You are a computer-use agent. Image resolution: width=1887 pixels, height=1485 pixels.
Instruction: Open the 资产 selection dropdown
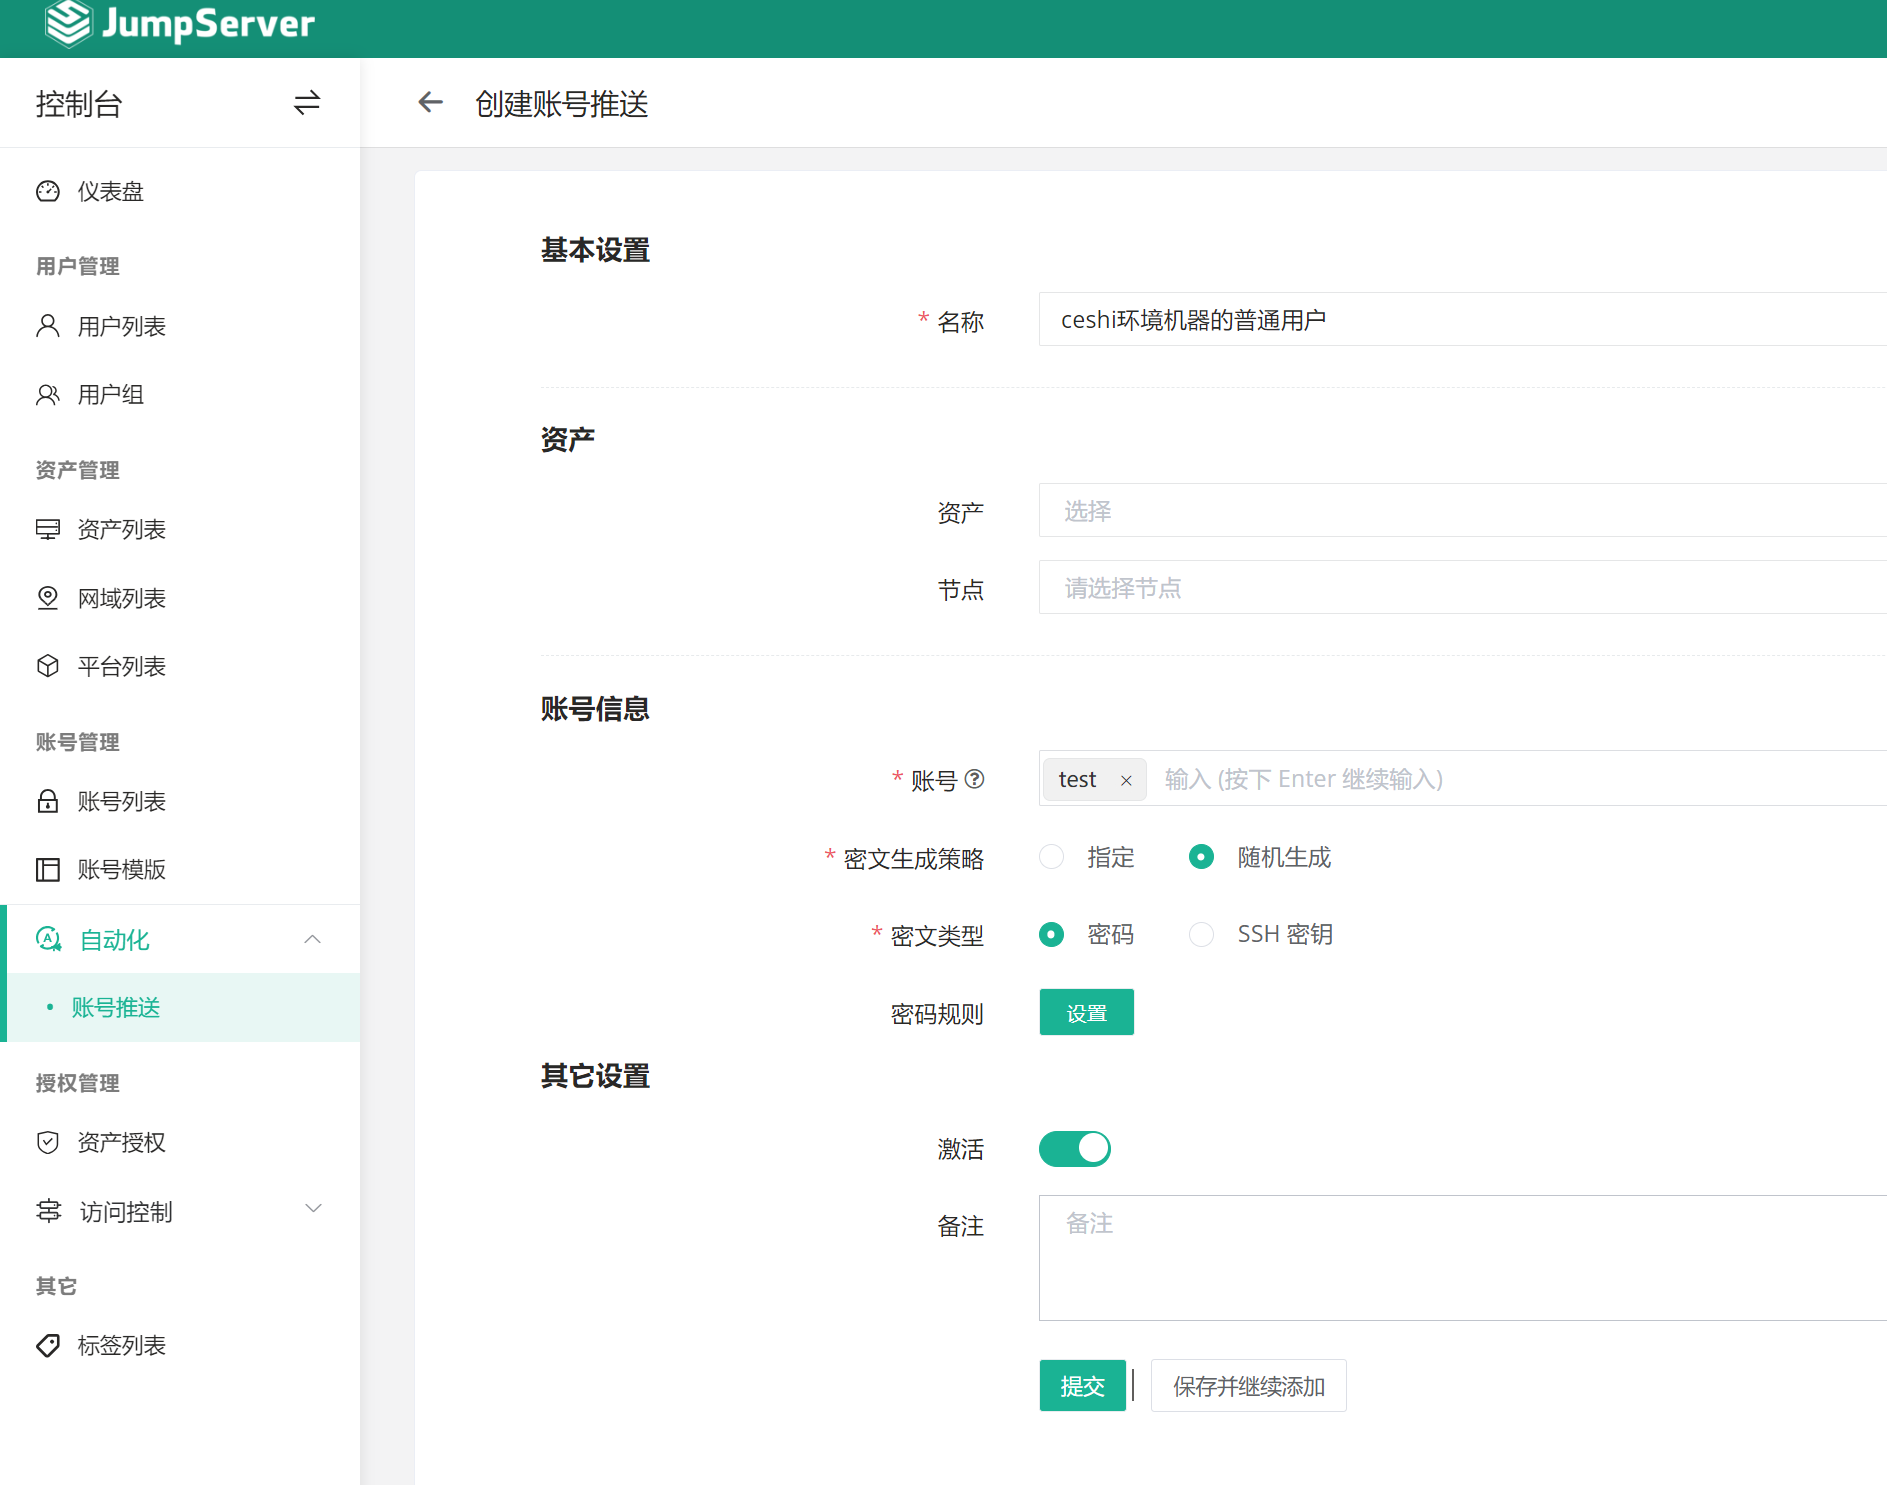coord(1460,511)
